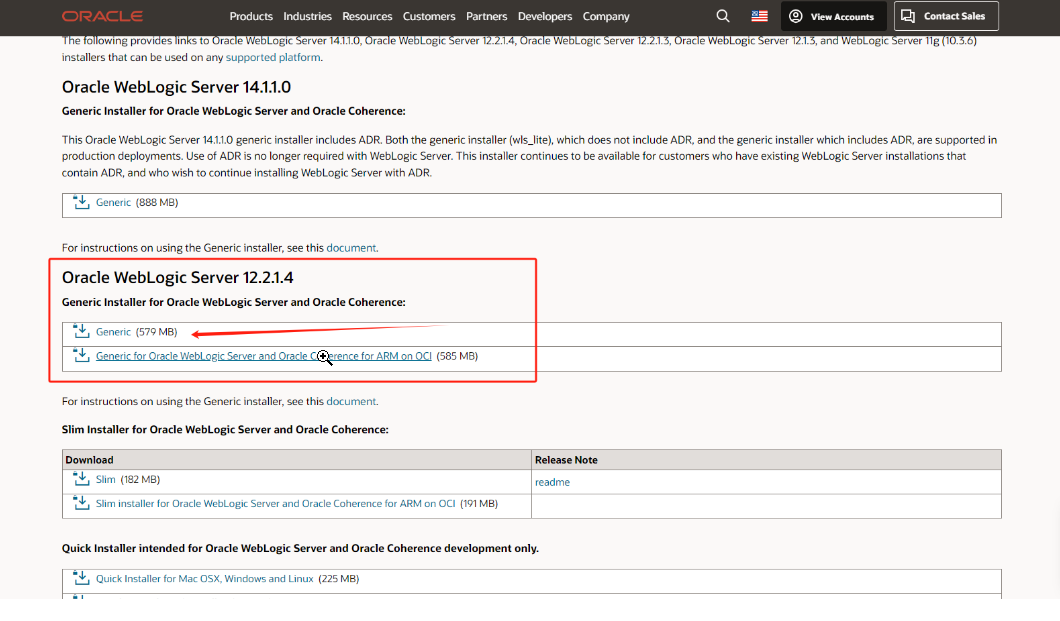
Task: Click the account avatar icon in View Accounts
Action: 796,16
